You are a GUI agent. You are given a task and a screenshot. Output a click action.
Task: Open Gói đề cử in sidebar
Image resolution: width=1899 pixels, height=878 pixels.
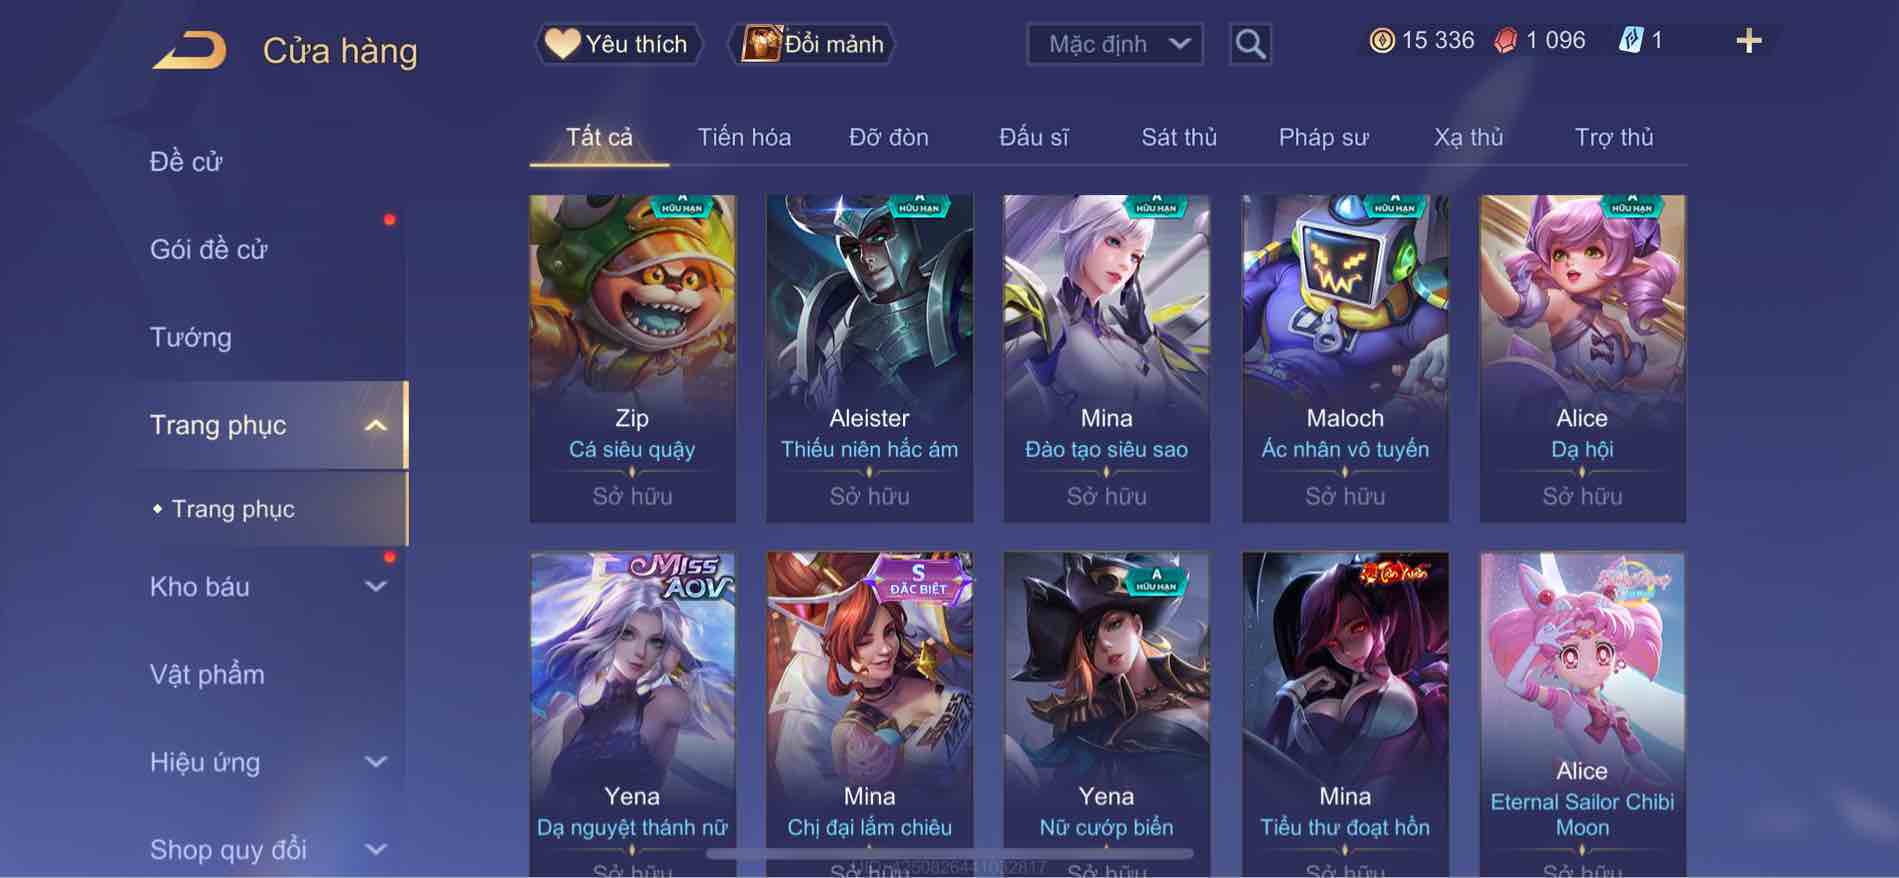(209, 249)
